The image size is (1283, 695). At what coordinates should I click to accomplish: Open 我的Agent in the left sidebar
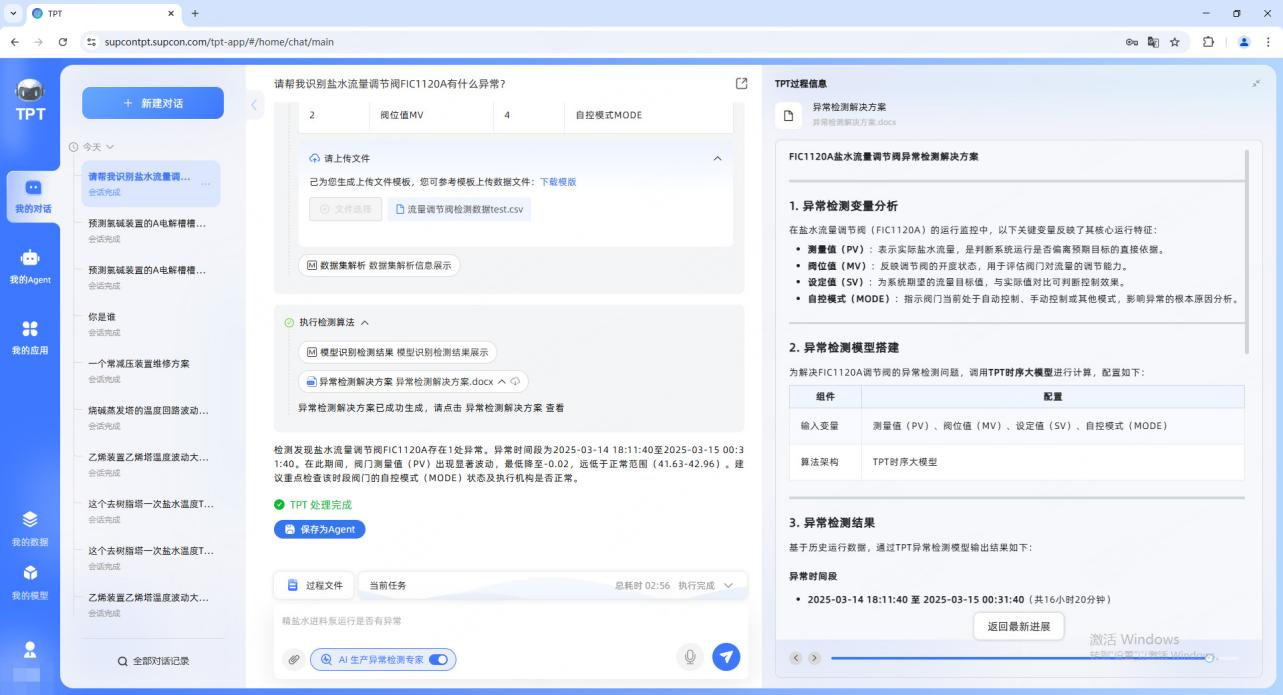[x=30, y=266]
